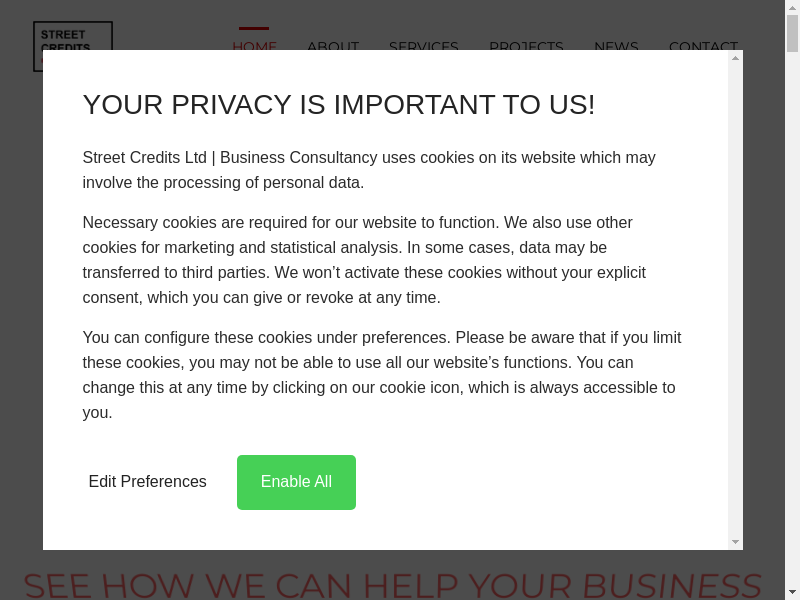
Task: Go to the ABOUT page
Action: (332, 46)
